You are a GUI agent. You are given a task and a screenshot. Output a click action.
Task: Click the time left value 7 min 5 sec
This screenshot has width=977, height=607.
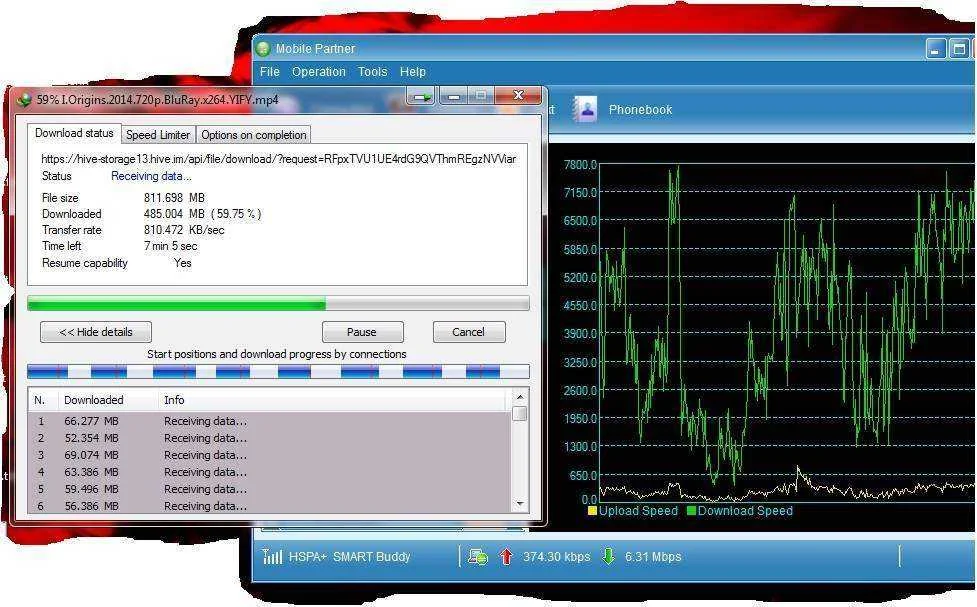(170, 246)
